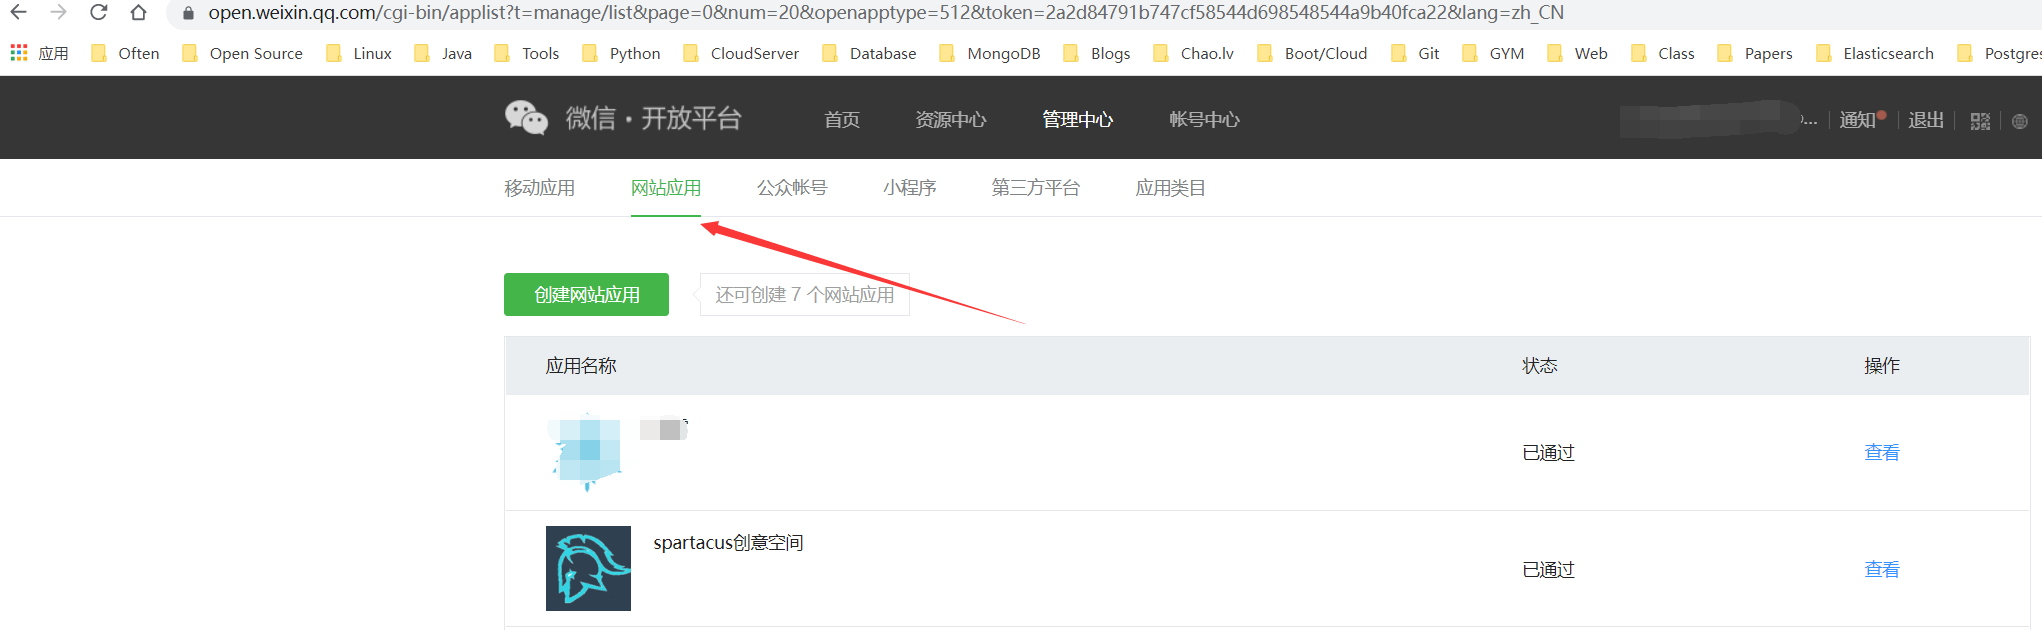2042x630 pixels.
Task: Click the globe language icon
Action: [x=2019, y=121]
